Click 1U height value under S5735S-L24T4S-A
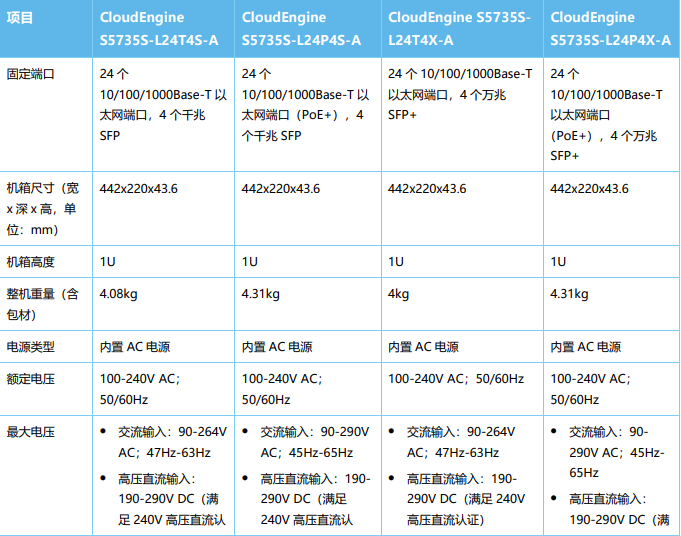 tap(108, 262)
